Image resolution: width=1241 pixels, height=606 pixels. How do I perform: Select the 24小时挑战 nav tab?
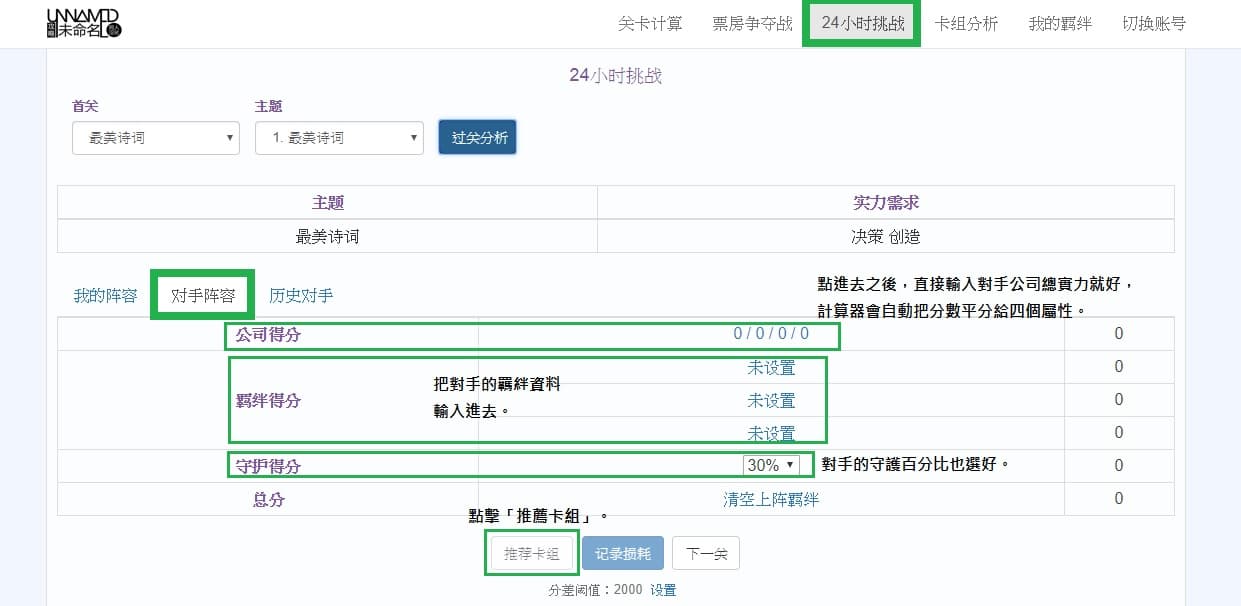click(862, 23)
